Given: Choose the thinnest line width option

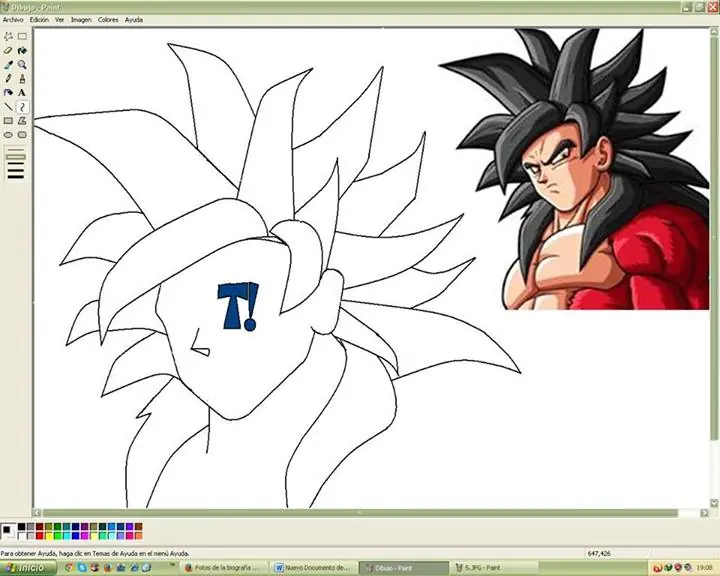Looking at the screenshot, I should pyautogui.click(x=15, y=149).
